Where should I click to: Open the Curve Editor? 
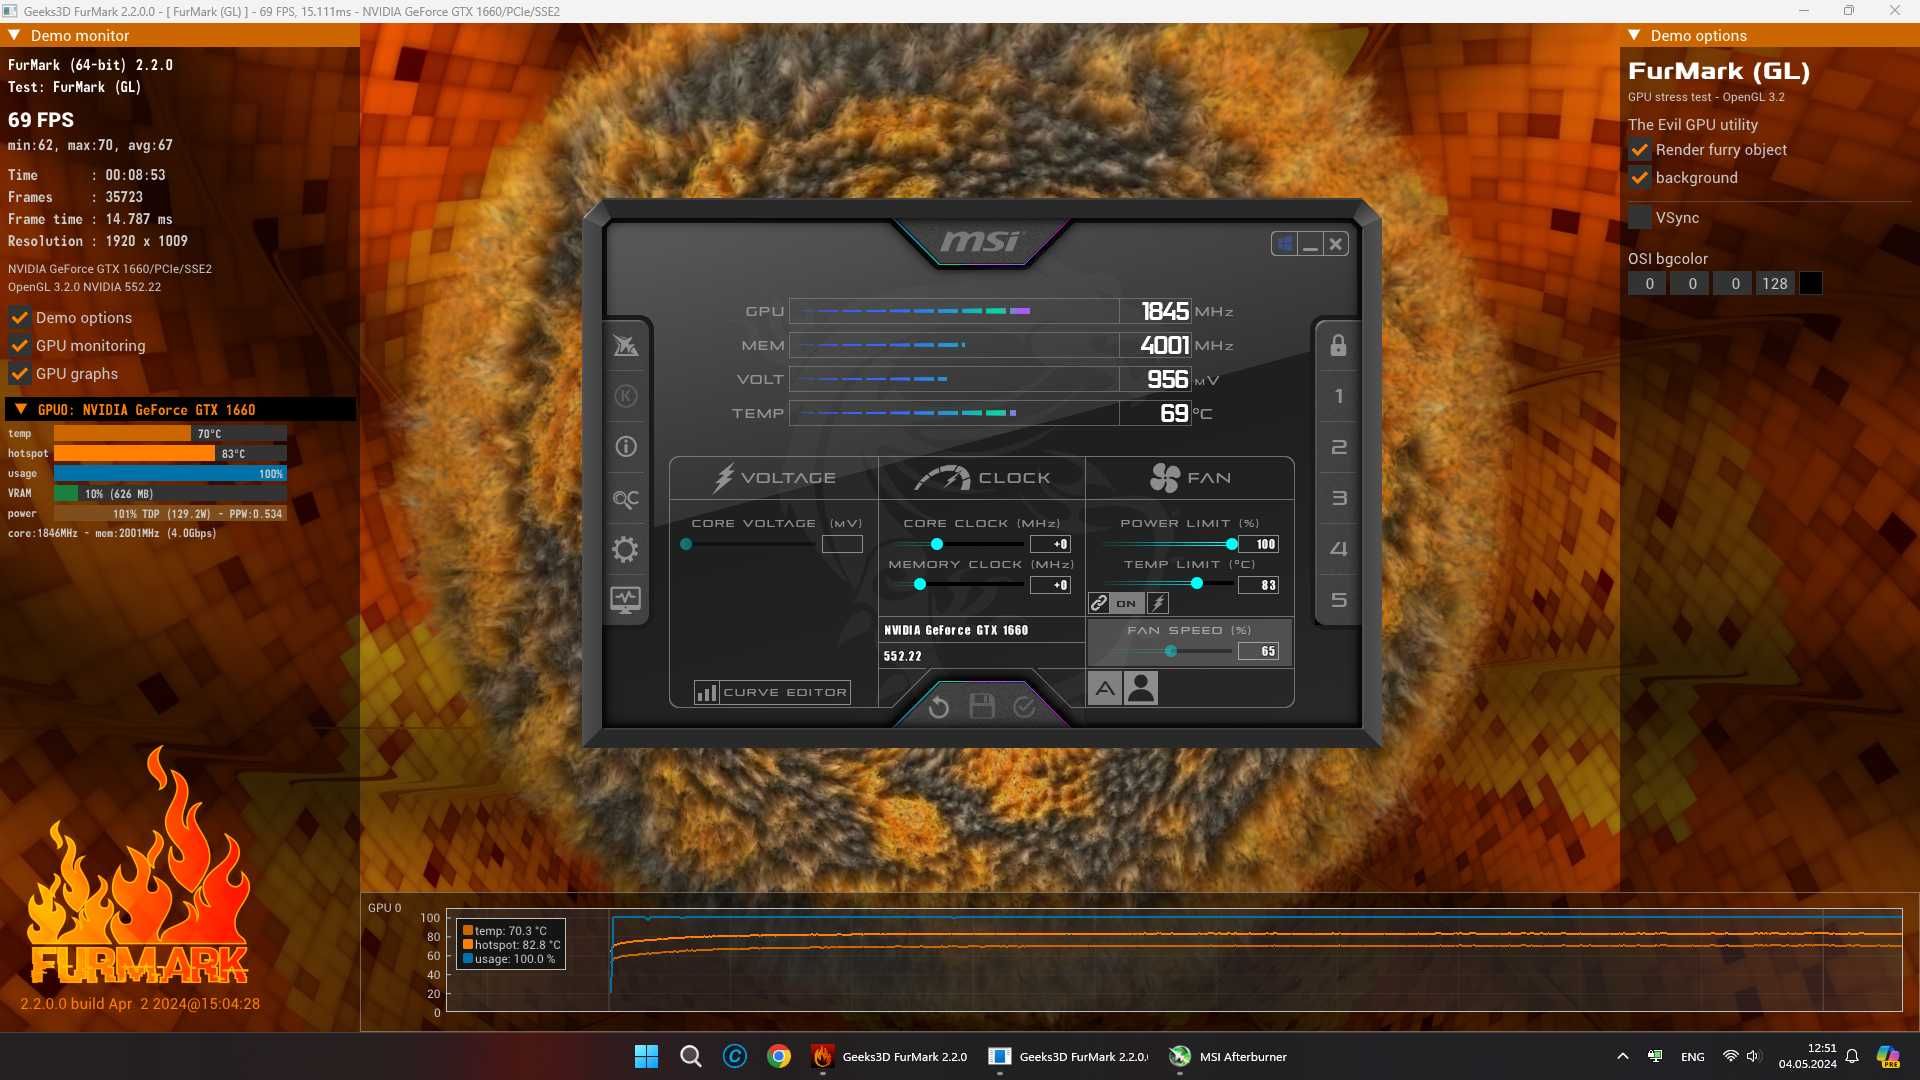(x=772, y=692)
